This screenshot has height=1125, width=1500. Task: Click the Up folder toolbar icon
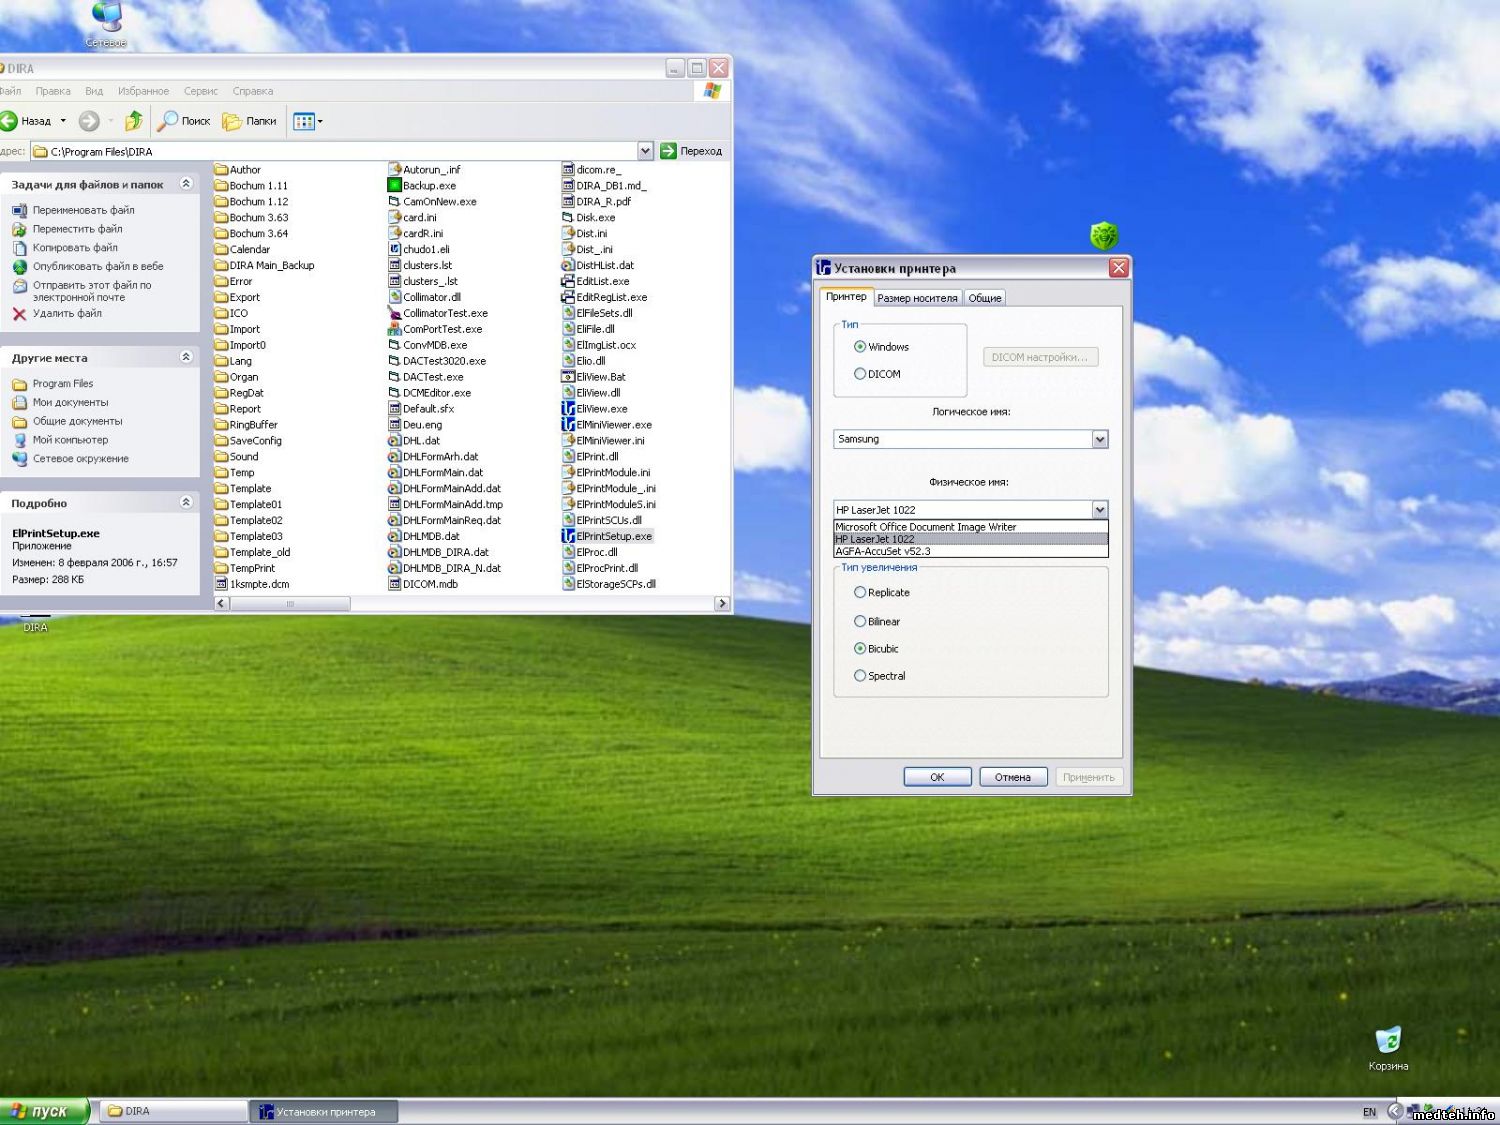[x=133, y=121]
